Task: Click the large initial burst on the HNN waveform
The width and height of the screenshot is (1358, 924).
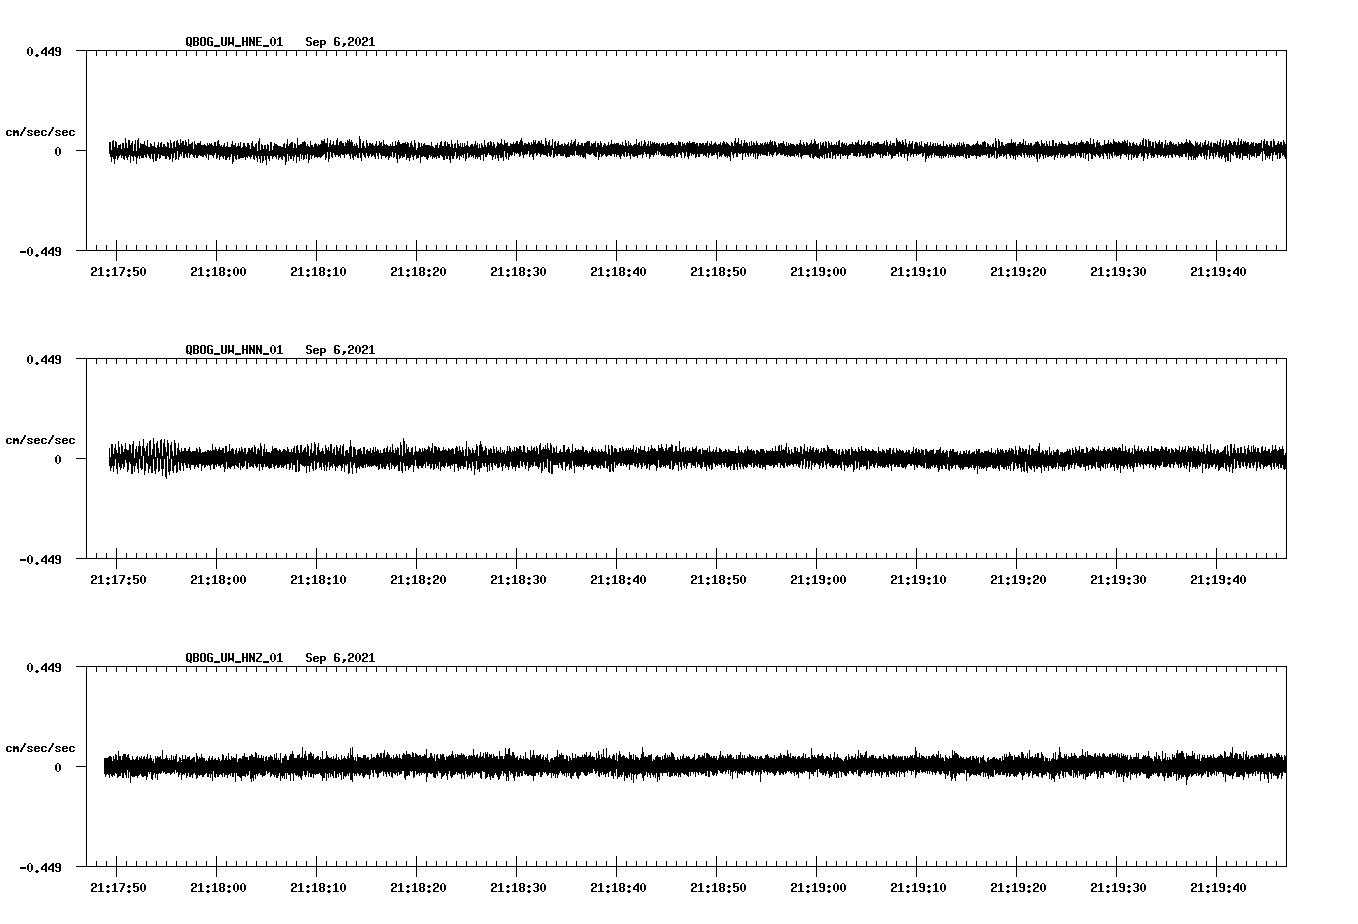Action: pos(145,458)
